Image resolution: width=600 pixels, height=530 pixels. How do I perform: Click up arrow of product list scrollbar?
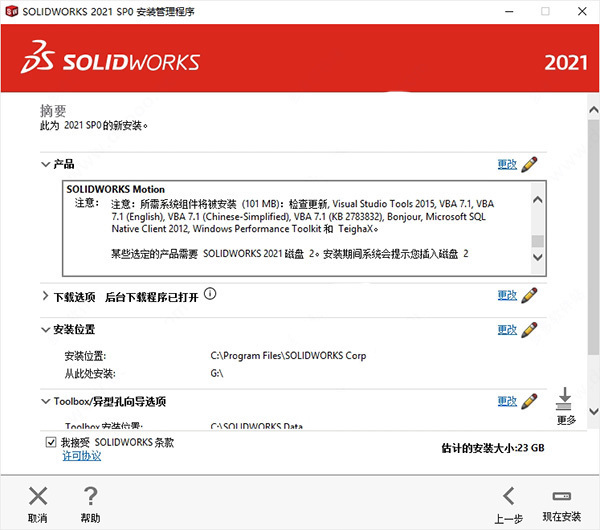[x=538, y=200]
